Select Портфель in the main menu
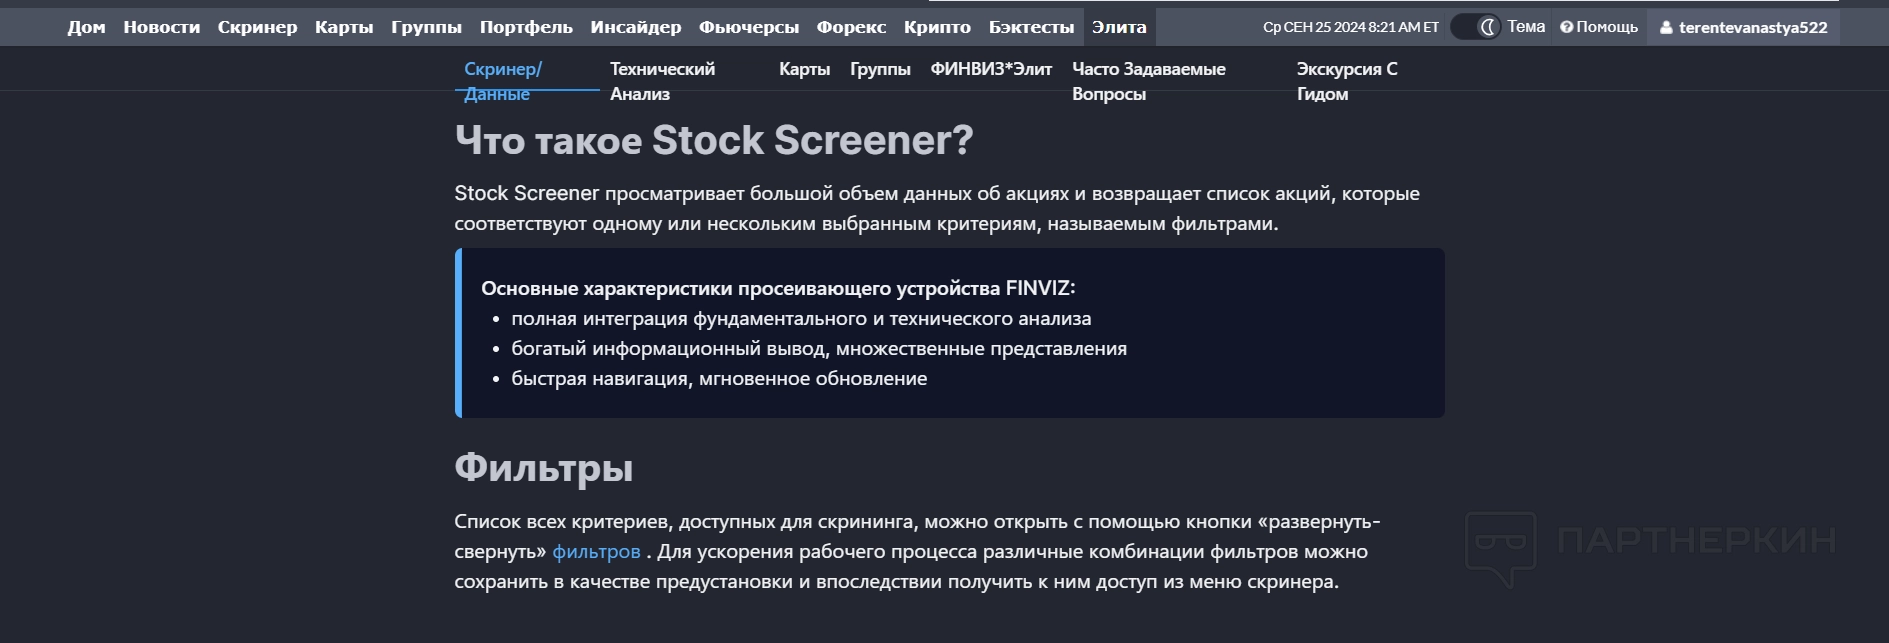1889x643 pixels. pos(526,27)
